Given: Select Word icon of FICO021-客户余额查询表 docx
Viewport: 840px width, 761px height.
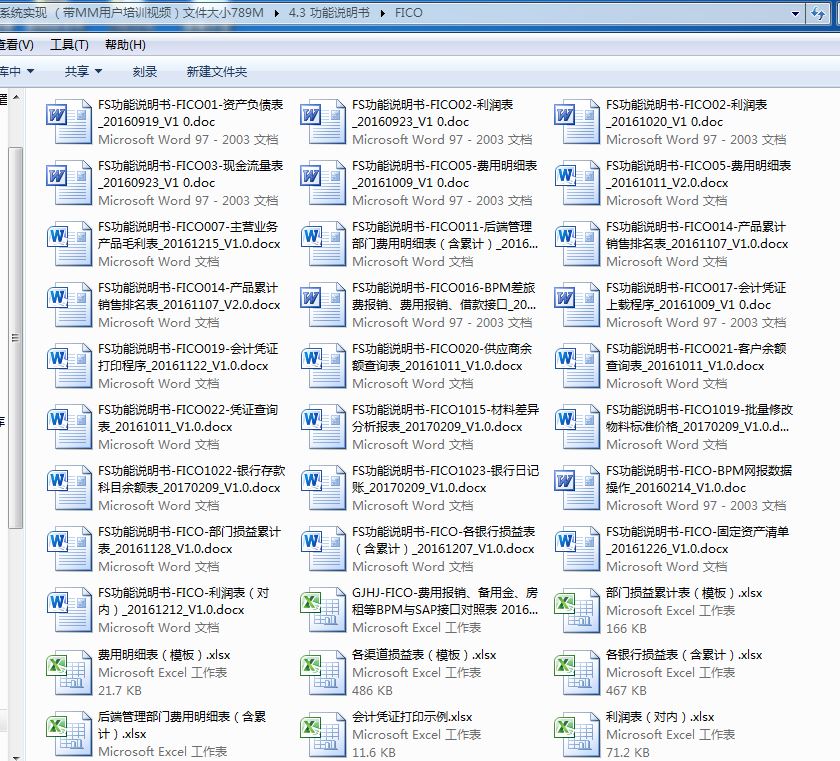Looking at the screenshot, I should pos(576,366).
